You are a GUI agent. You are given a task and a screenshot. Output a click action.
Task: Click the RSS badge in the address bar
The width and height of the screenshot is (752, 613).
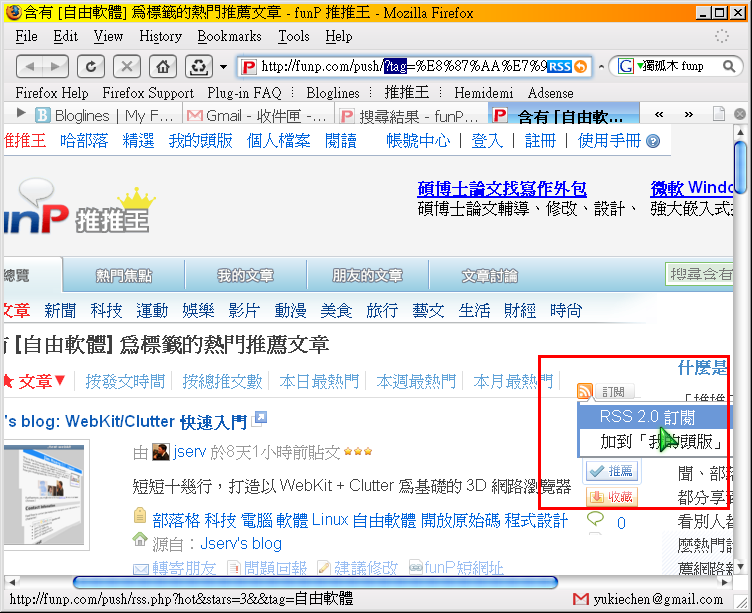coord(560,66)
